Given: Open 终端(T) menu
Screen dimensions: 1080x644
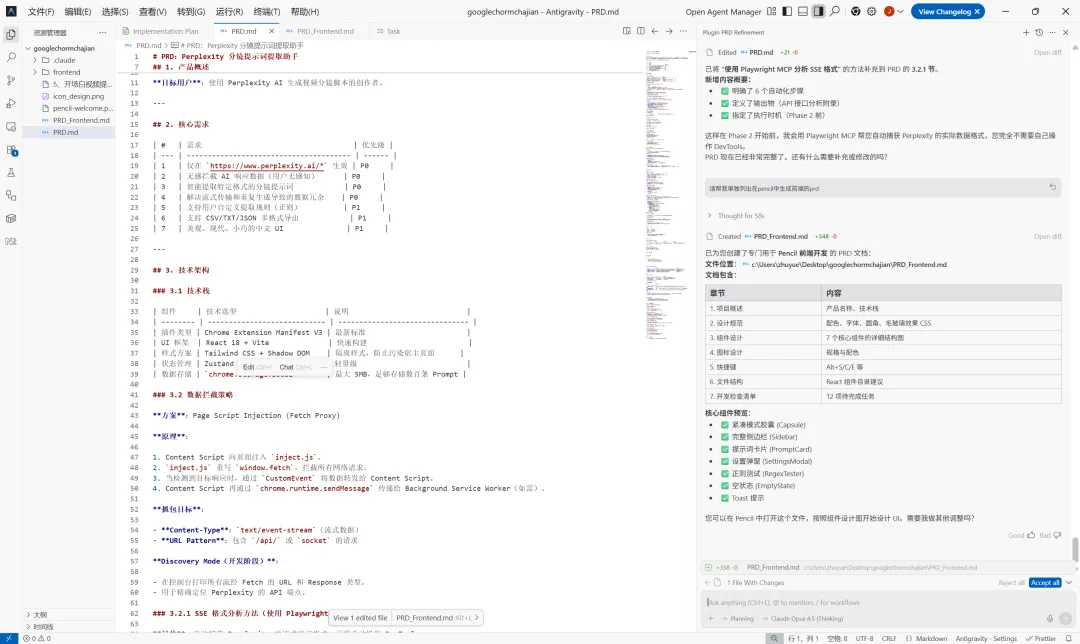Looking at the screenshot, I should tap(267, 12).
